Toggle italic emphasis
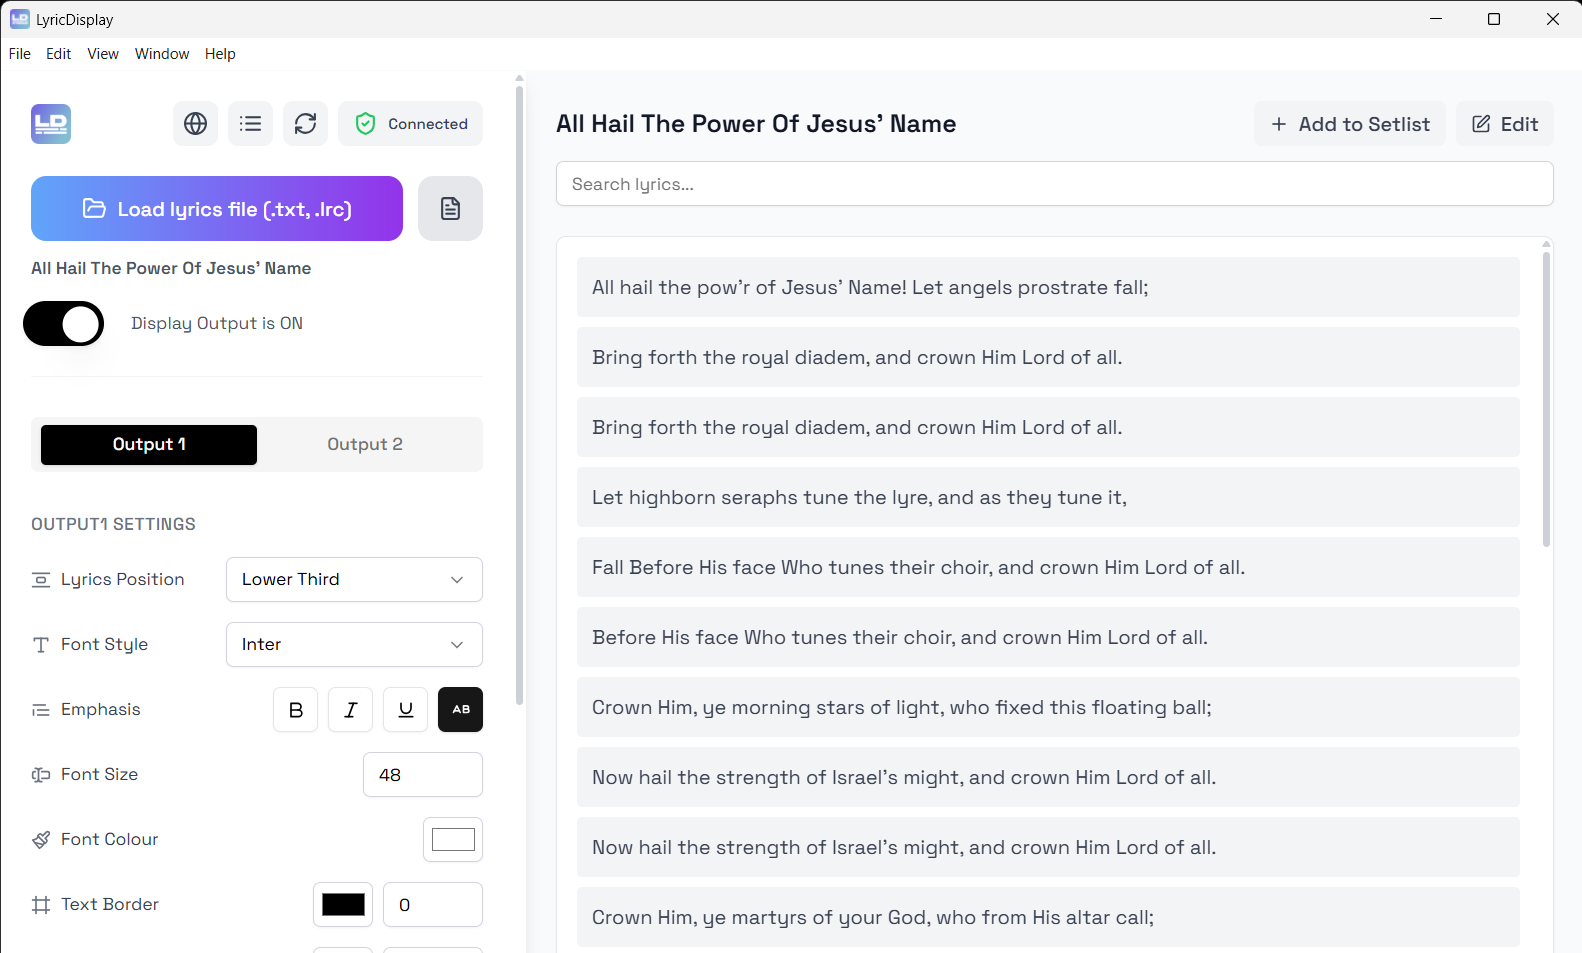The height and width of the screenshot is (953, 1582). 350,710
